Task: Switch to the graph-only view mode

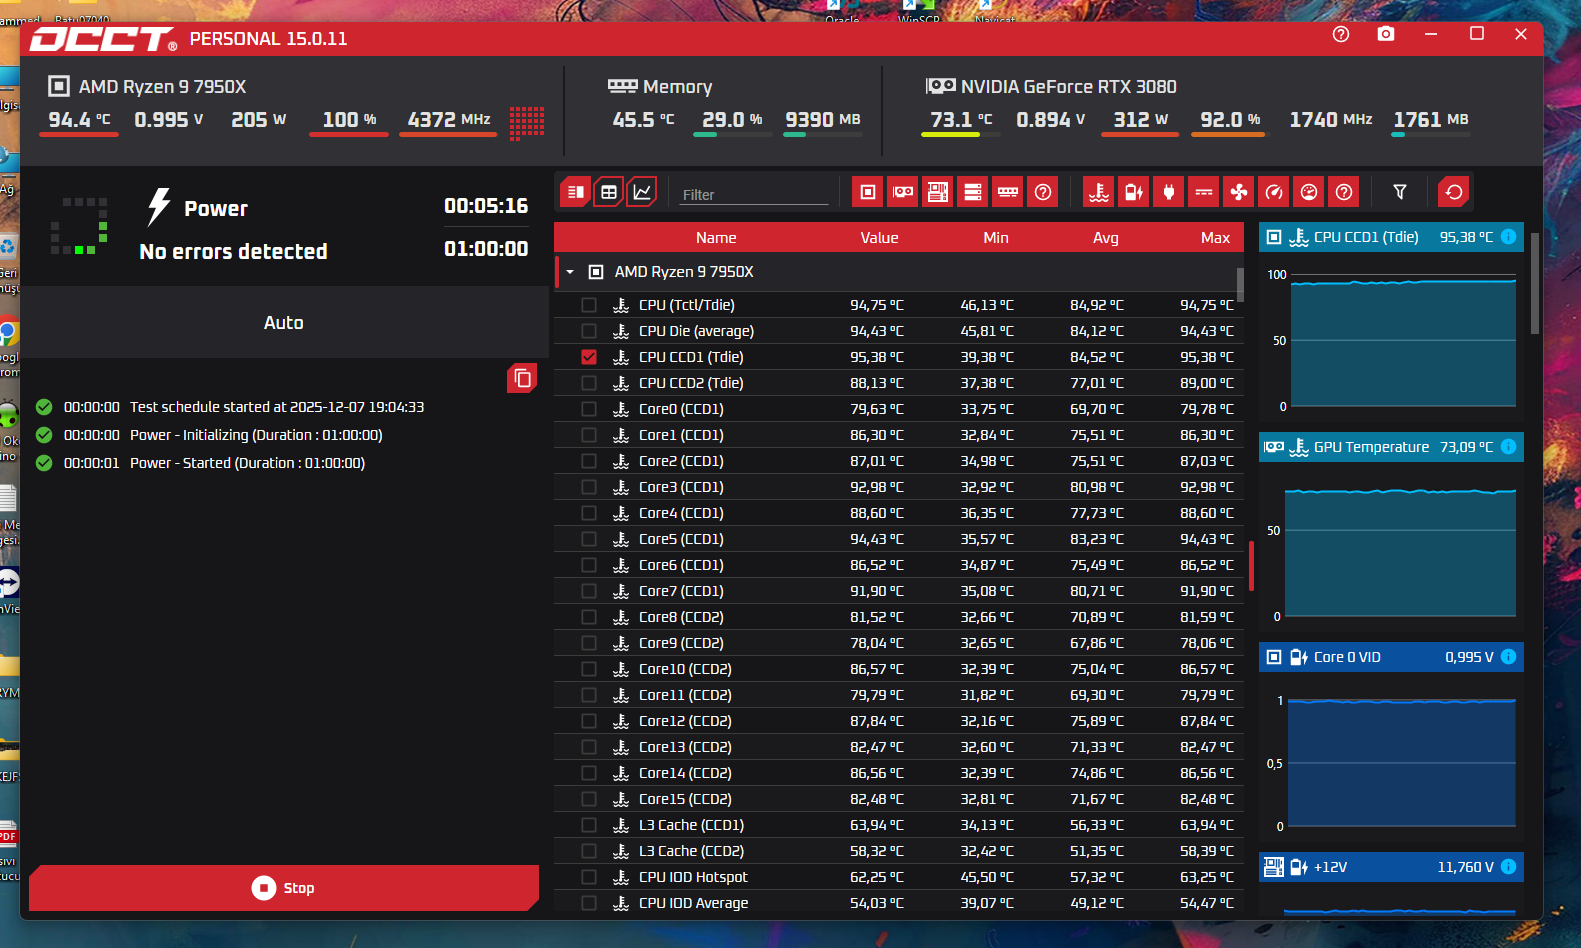Action: [642, 192]
